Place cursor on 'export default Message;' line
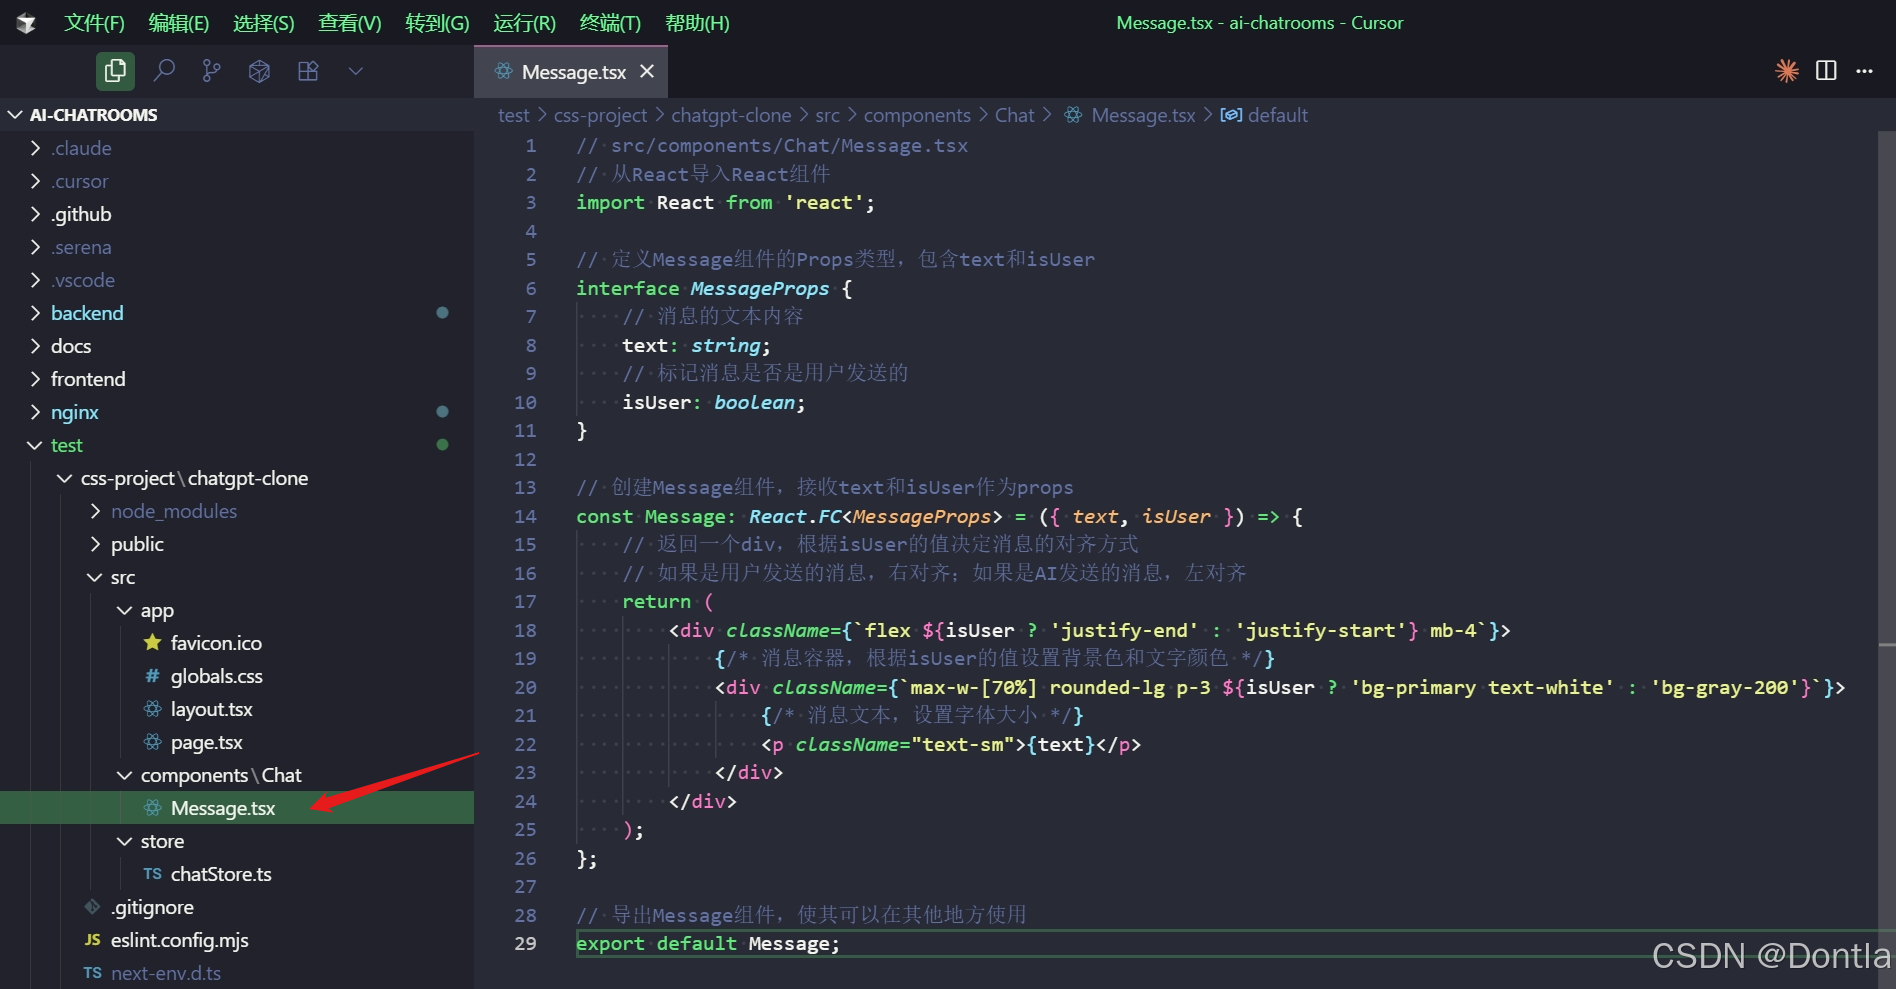1896x989 pixels. tap(708, 943)
